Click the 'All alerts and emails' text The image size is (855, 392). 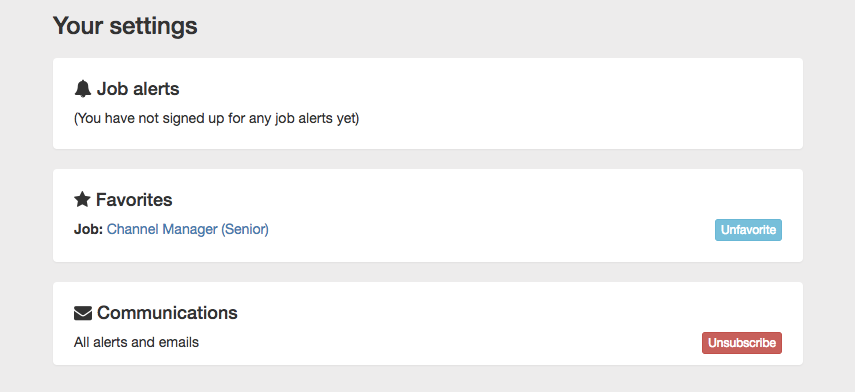pyautogui.click(x=136, y=342)
